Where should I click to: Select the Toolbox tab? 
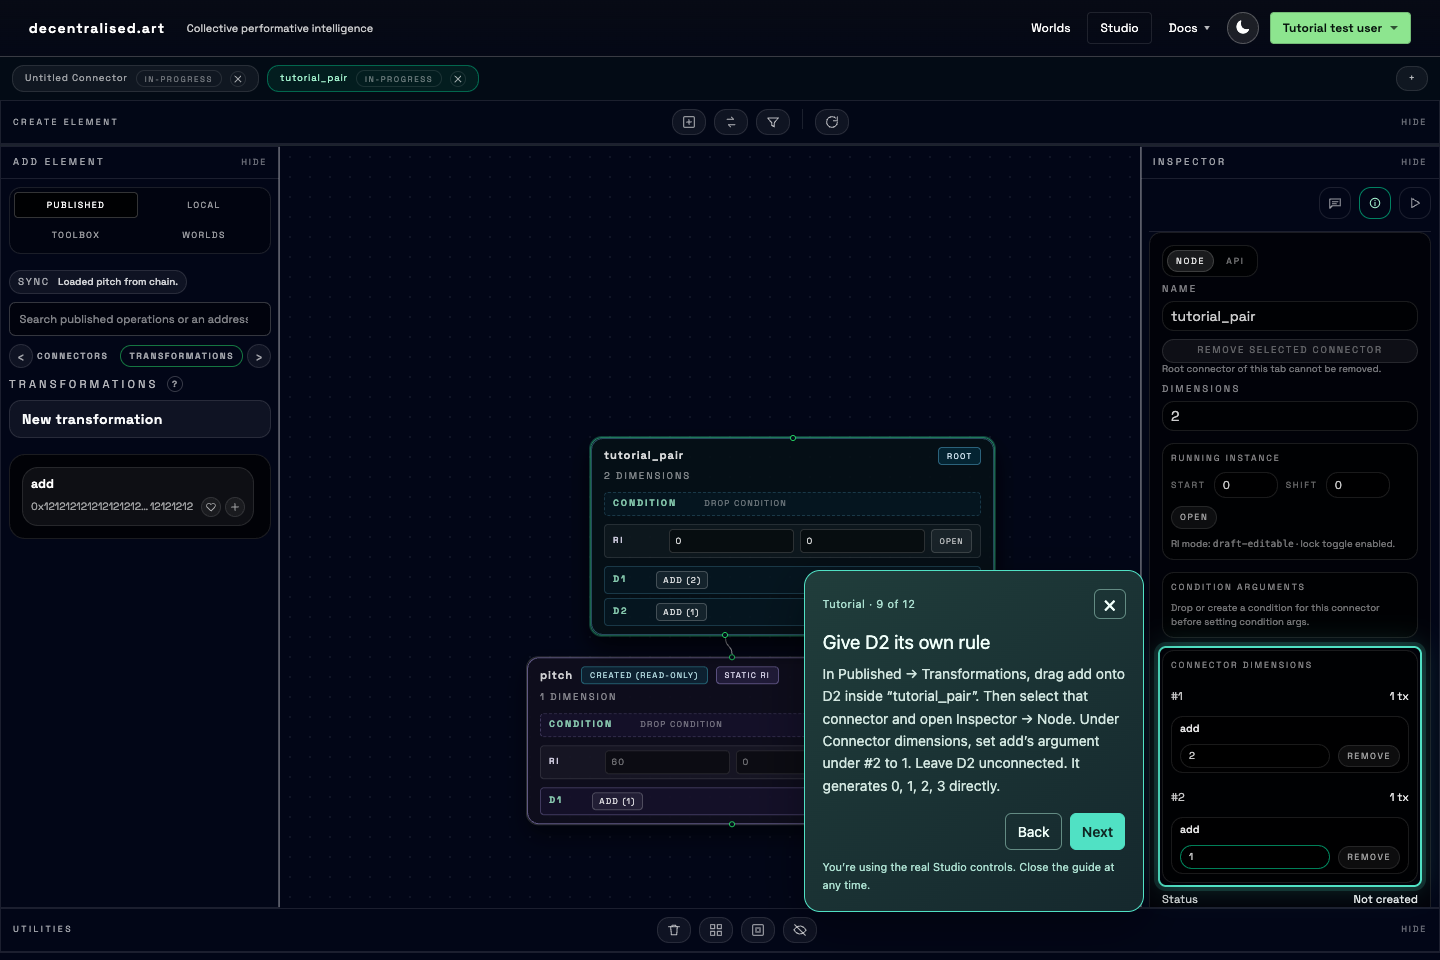click(x=76, y=235)
